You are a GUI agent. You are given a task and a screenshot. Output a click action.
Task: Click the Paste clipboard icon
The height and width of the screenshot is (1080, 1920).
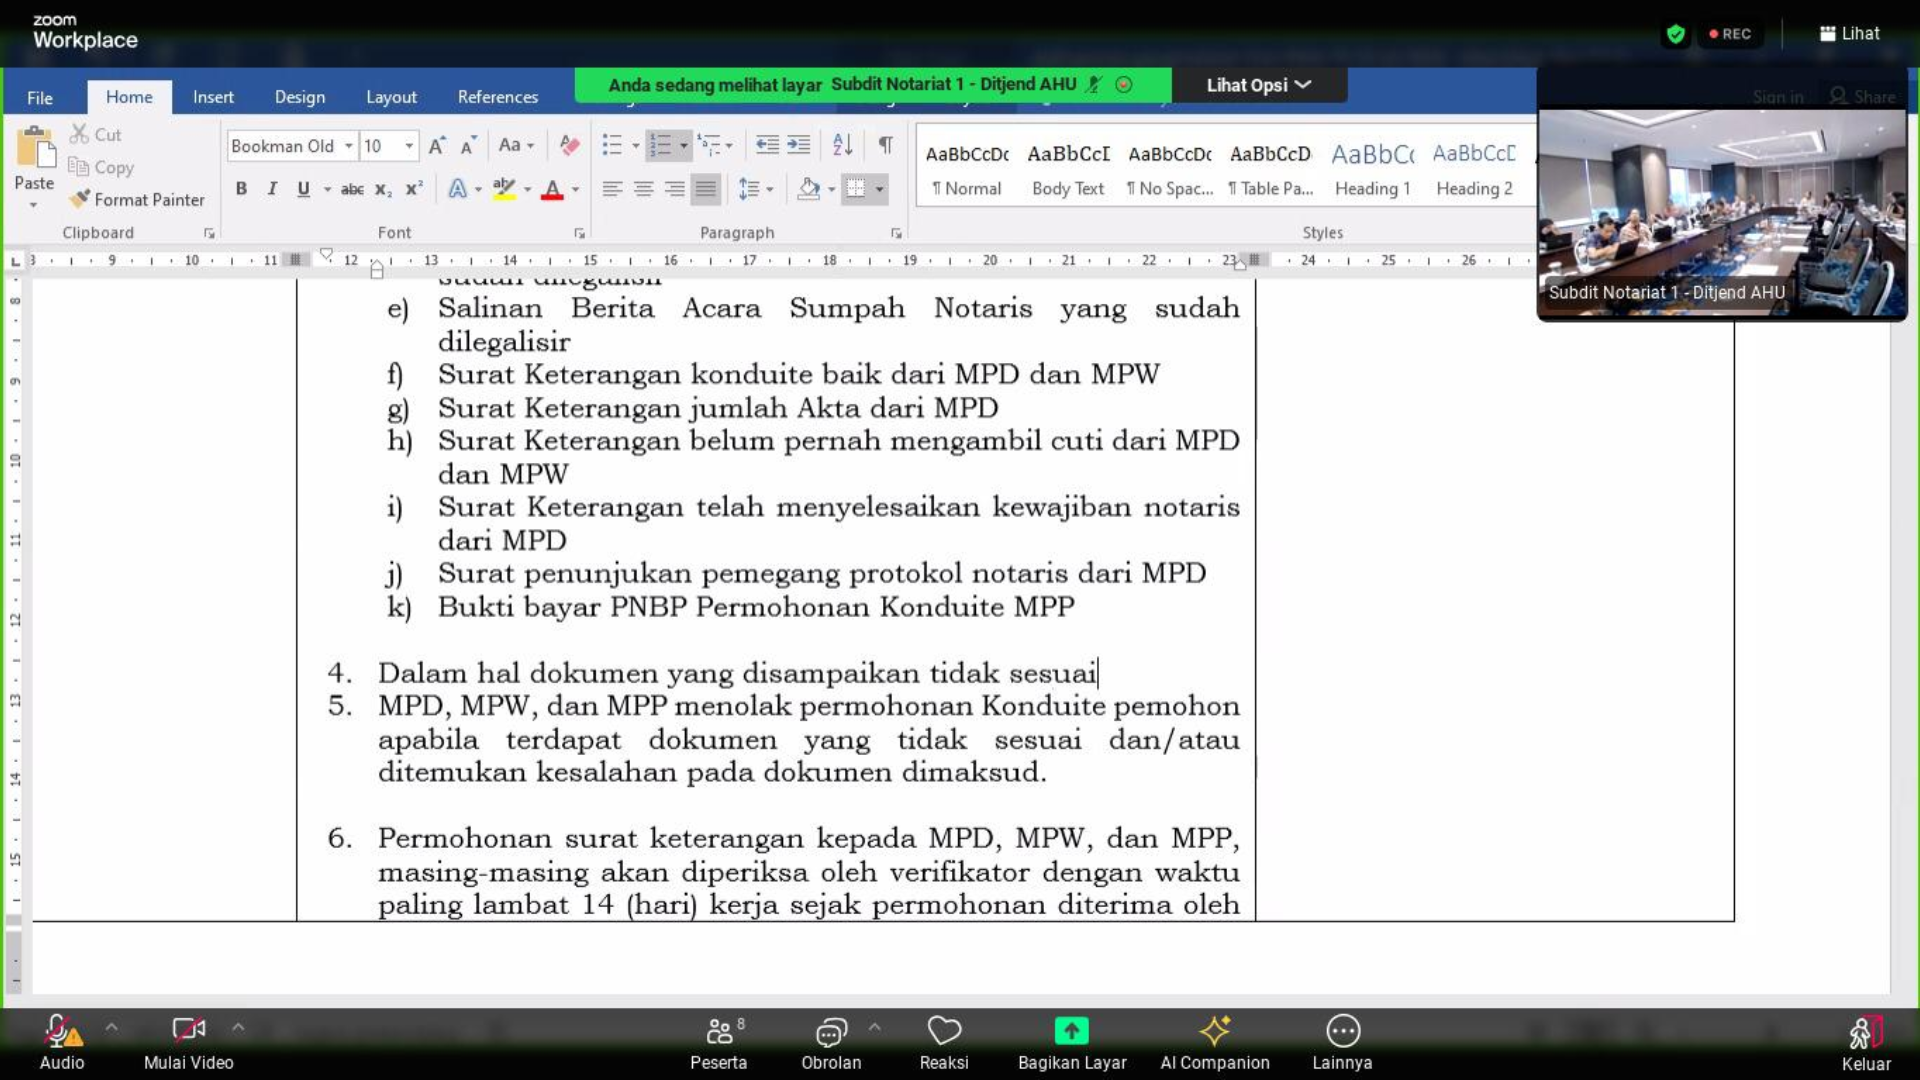click(36, 148)
